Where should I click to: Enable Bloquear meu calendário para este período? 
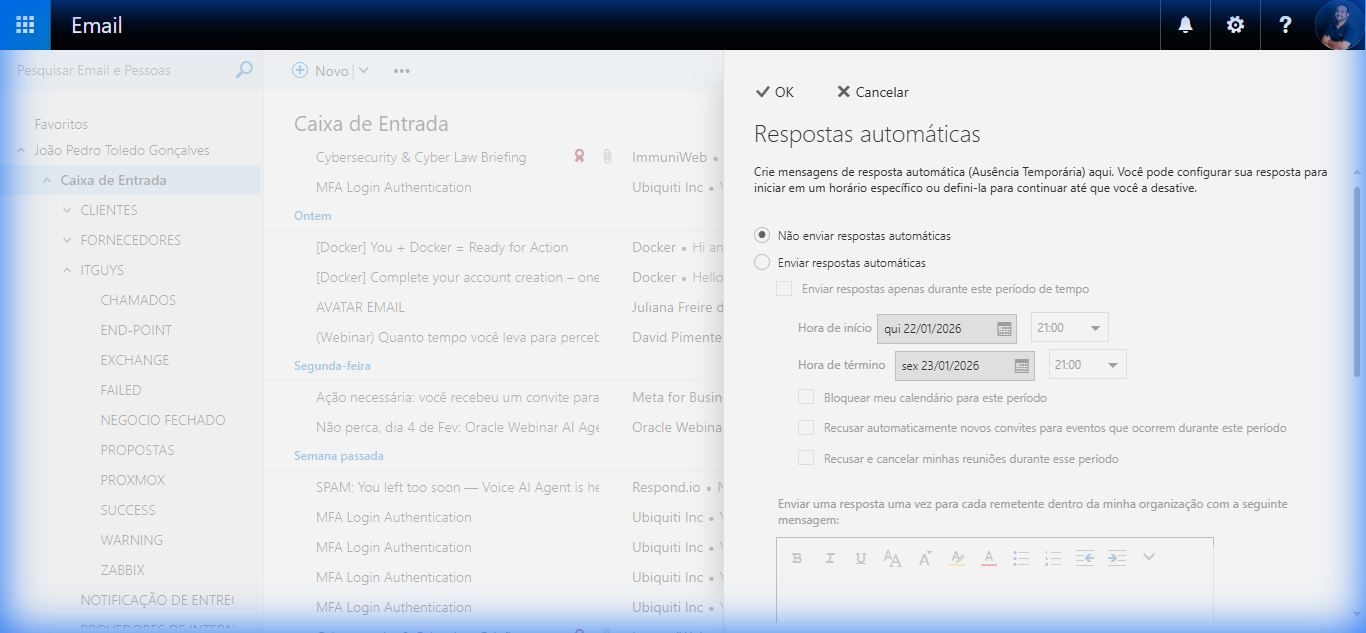806,396
